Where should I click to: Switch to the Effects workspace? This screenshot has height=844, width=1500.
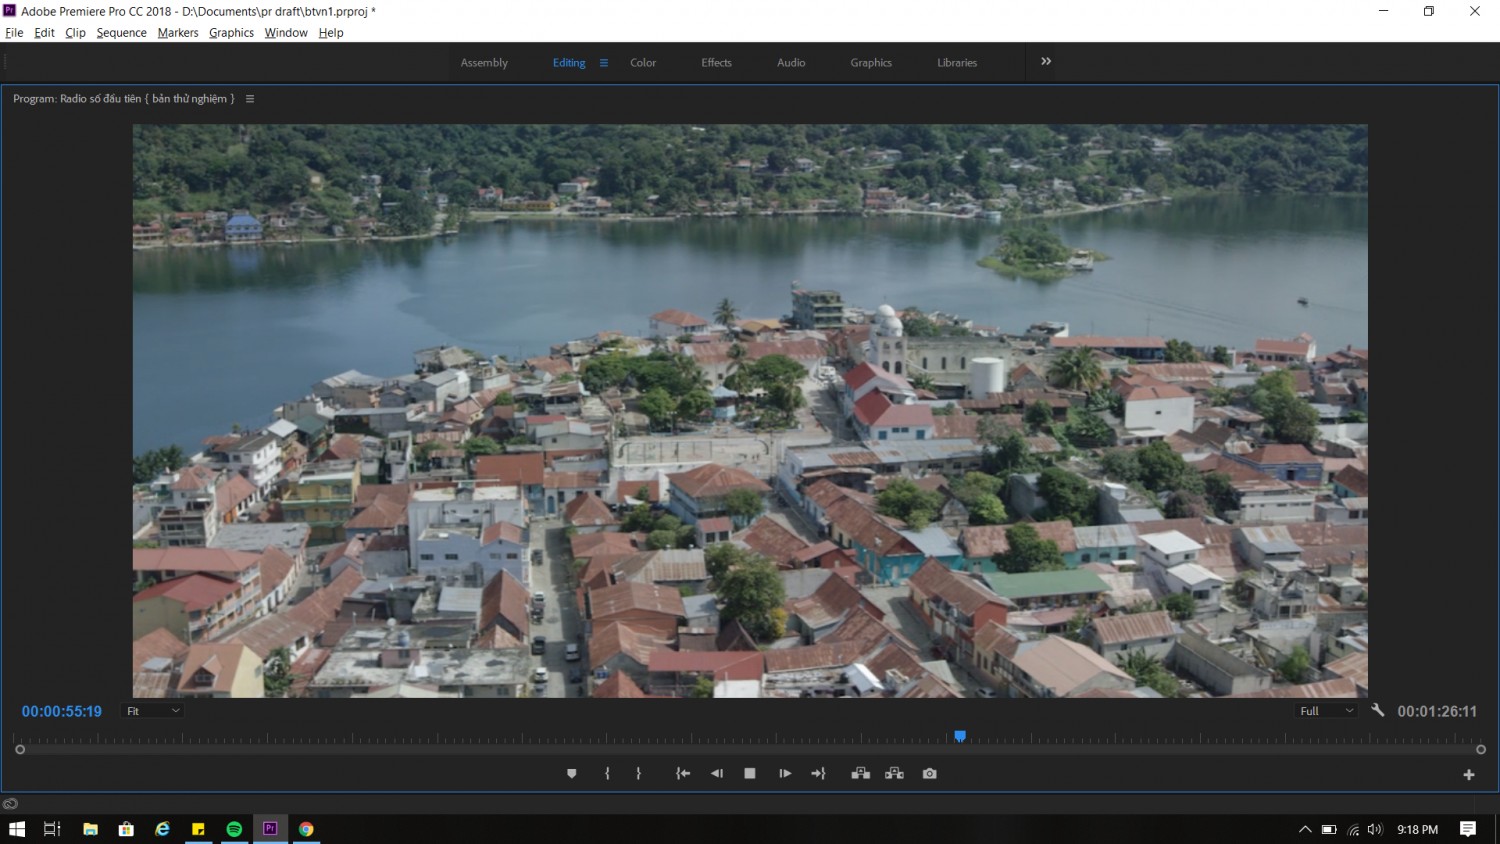pyautogui.click(x=717, y=63)
